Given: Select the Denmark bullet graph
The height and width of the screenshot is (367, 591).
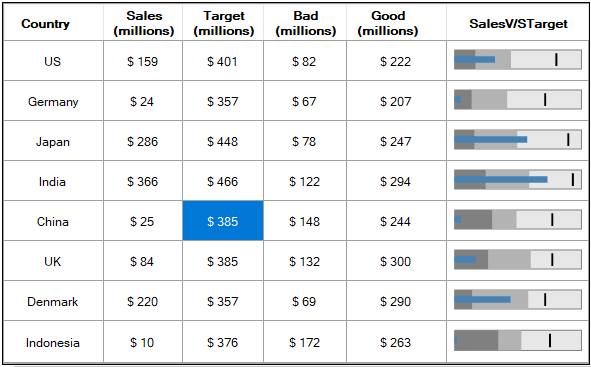Looking at the screenshot, I should (x=518, y=300).
